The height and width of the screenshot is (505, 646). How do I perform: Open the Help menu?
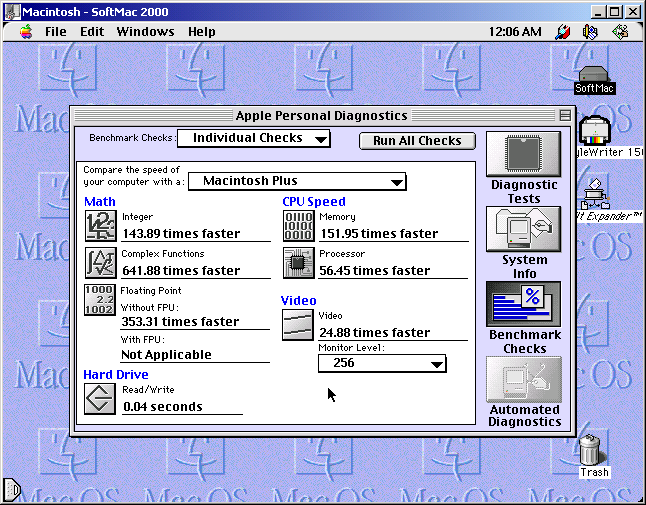tap(201, 32)
